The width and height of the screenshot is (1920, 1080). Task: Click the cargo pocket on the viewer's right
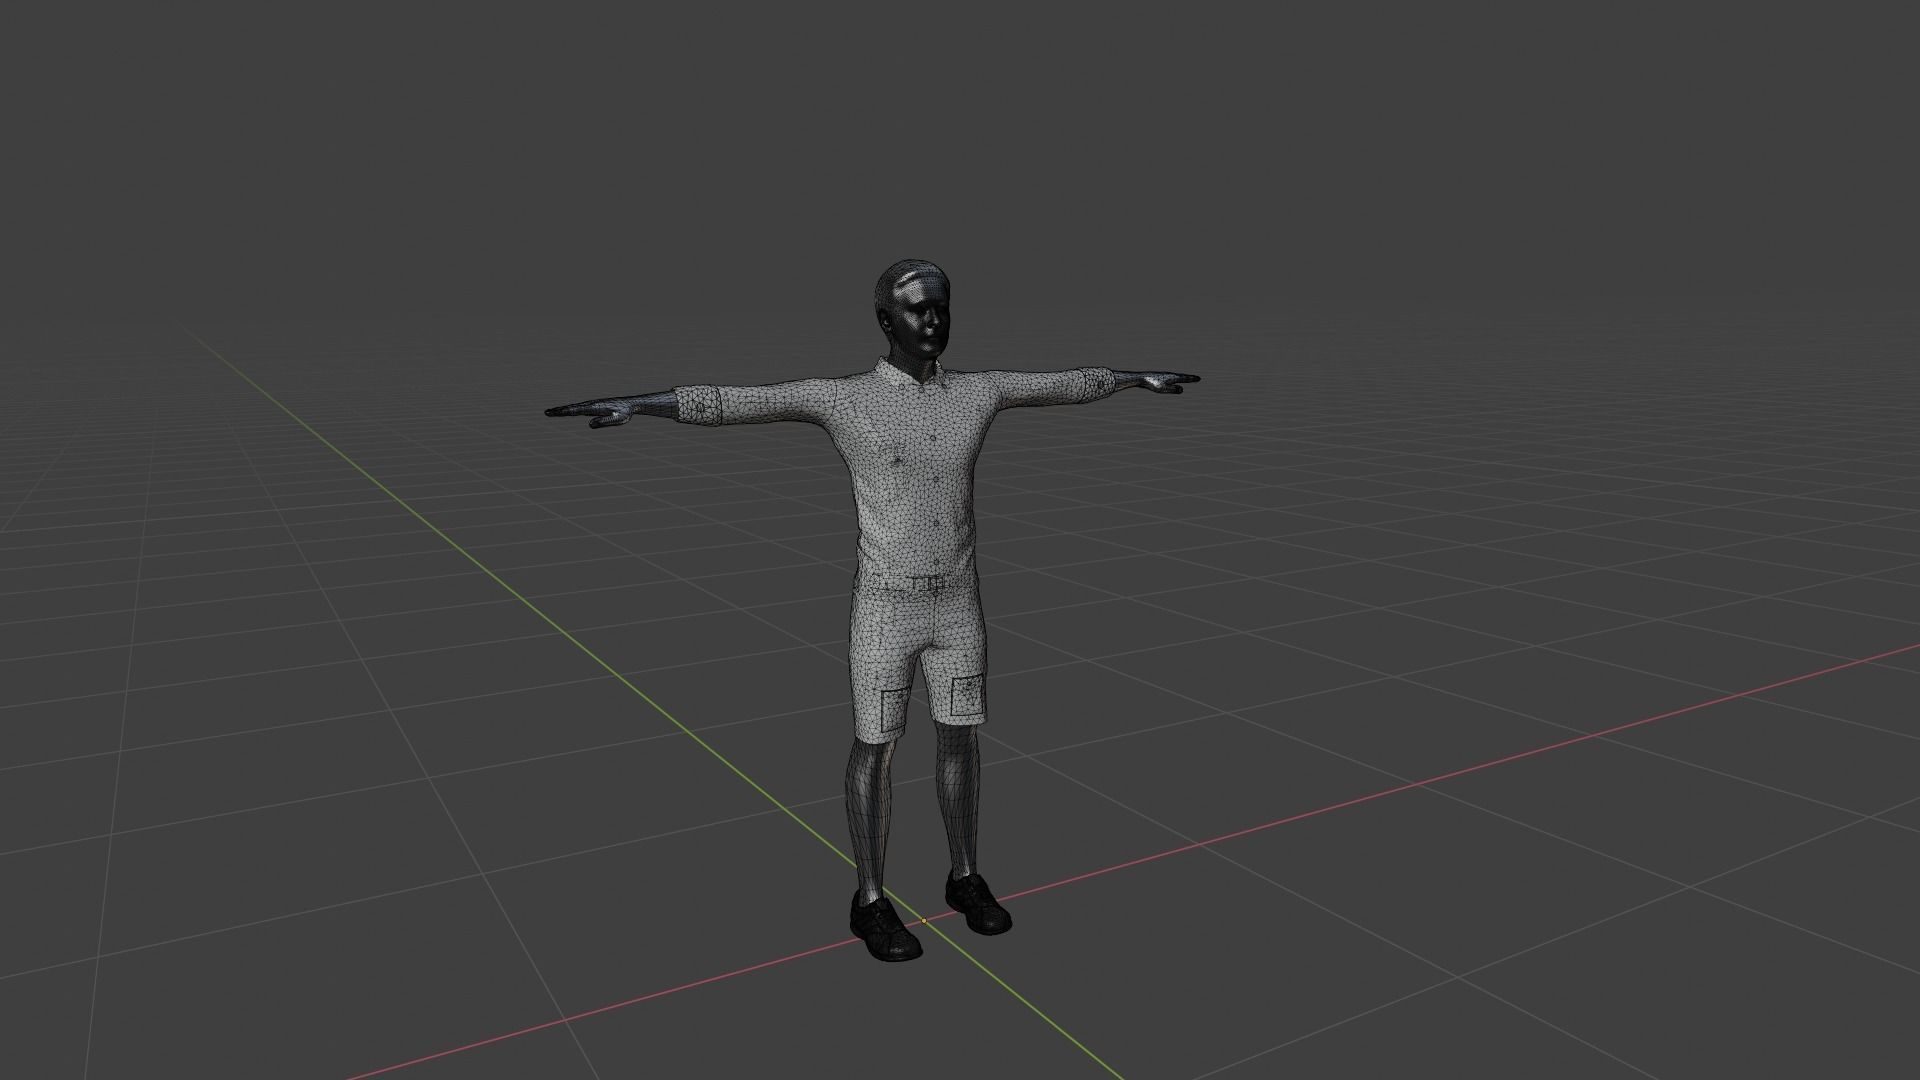[x=967, y=695]
